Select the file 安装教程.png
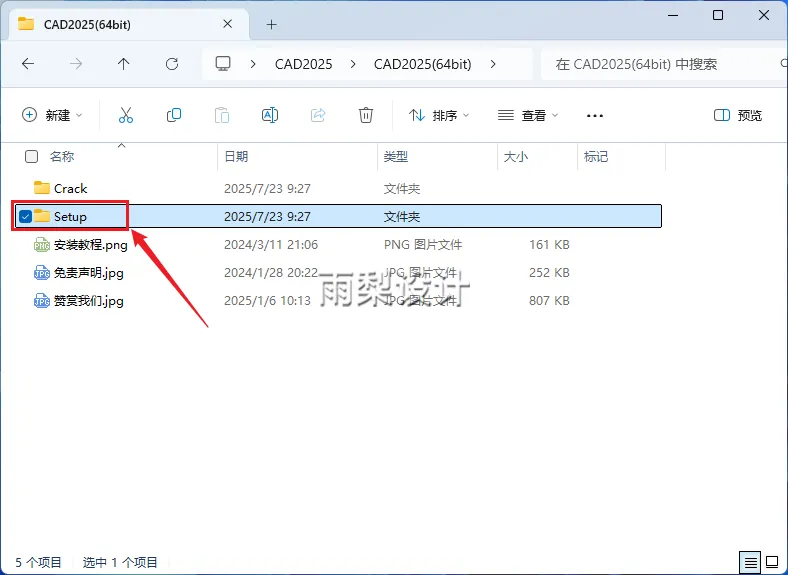 point(90,245)
